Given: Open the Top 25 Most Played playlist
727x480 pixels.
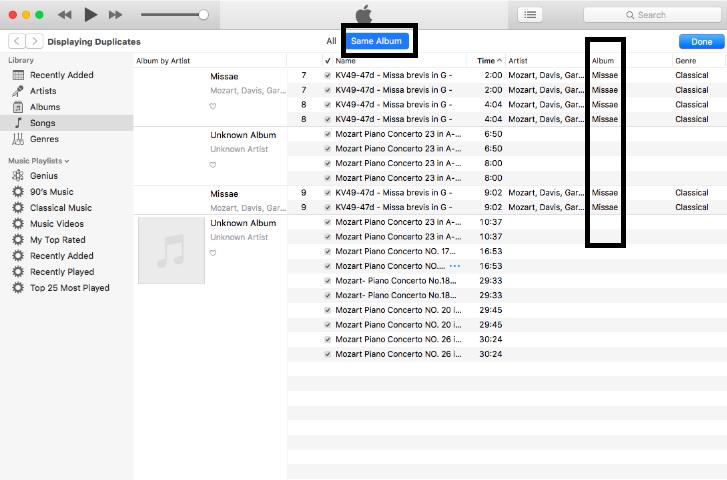Looking at the screenshot, I should (x=70, y=288).
